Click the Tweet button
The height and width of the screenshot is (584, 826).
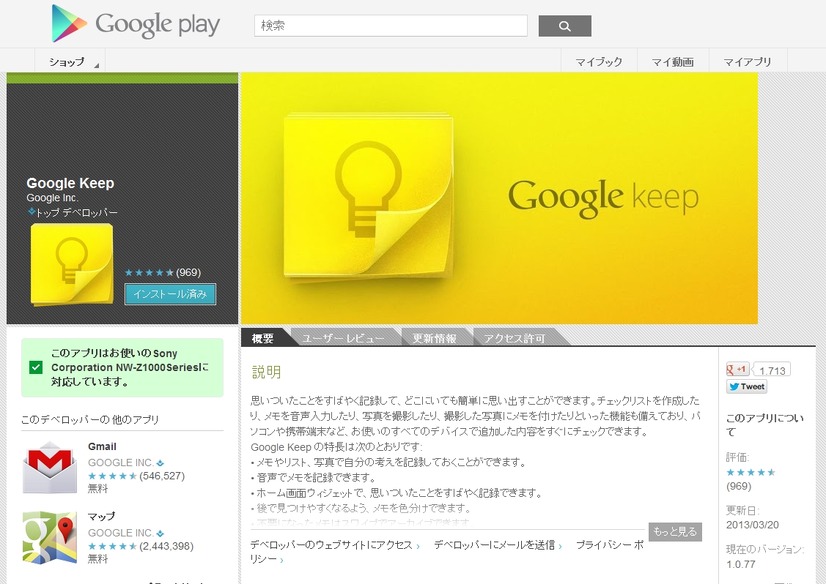coord(746,387)
